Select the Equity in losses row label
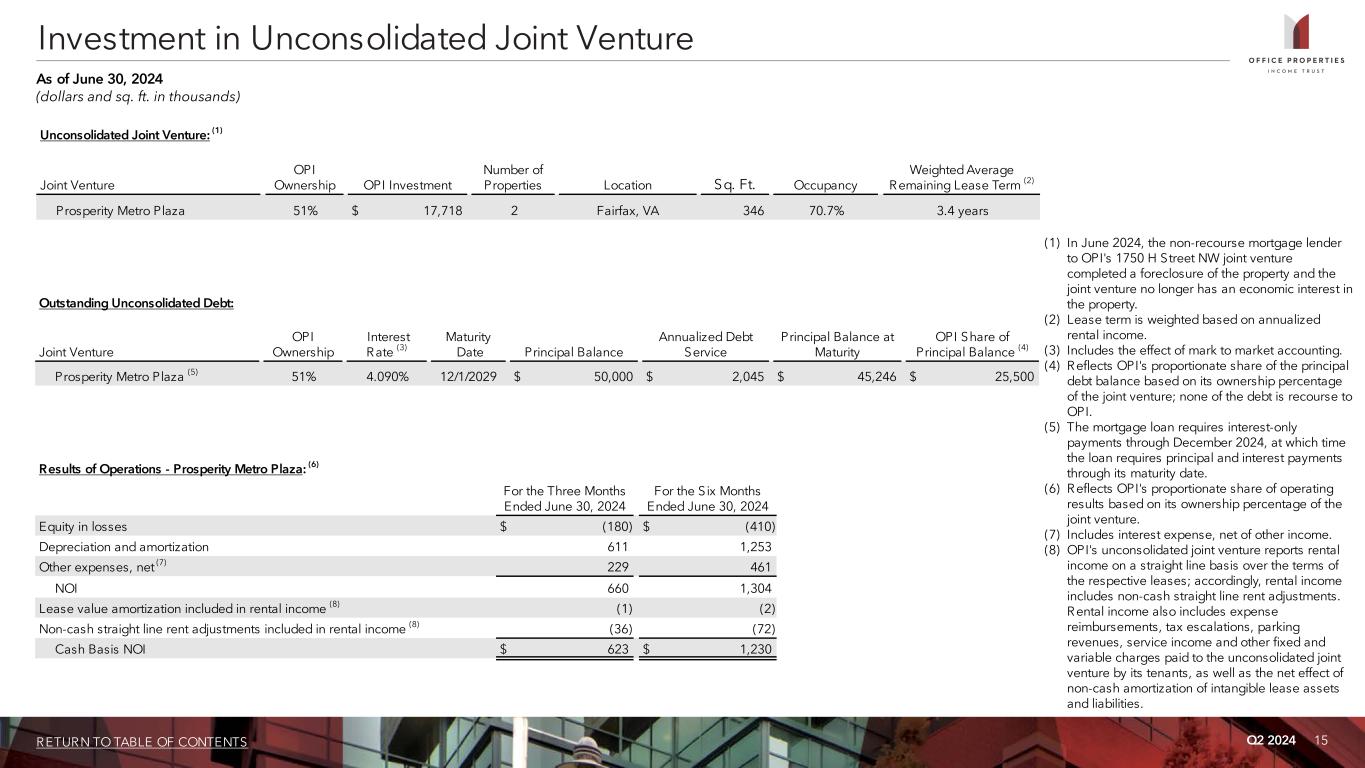The image size is (1365, 768). click(83, 527)
